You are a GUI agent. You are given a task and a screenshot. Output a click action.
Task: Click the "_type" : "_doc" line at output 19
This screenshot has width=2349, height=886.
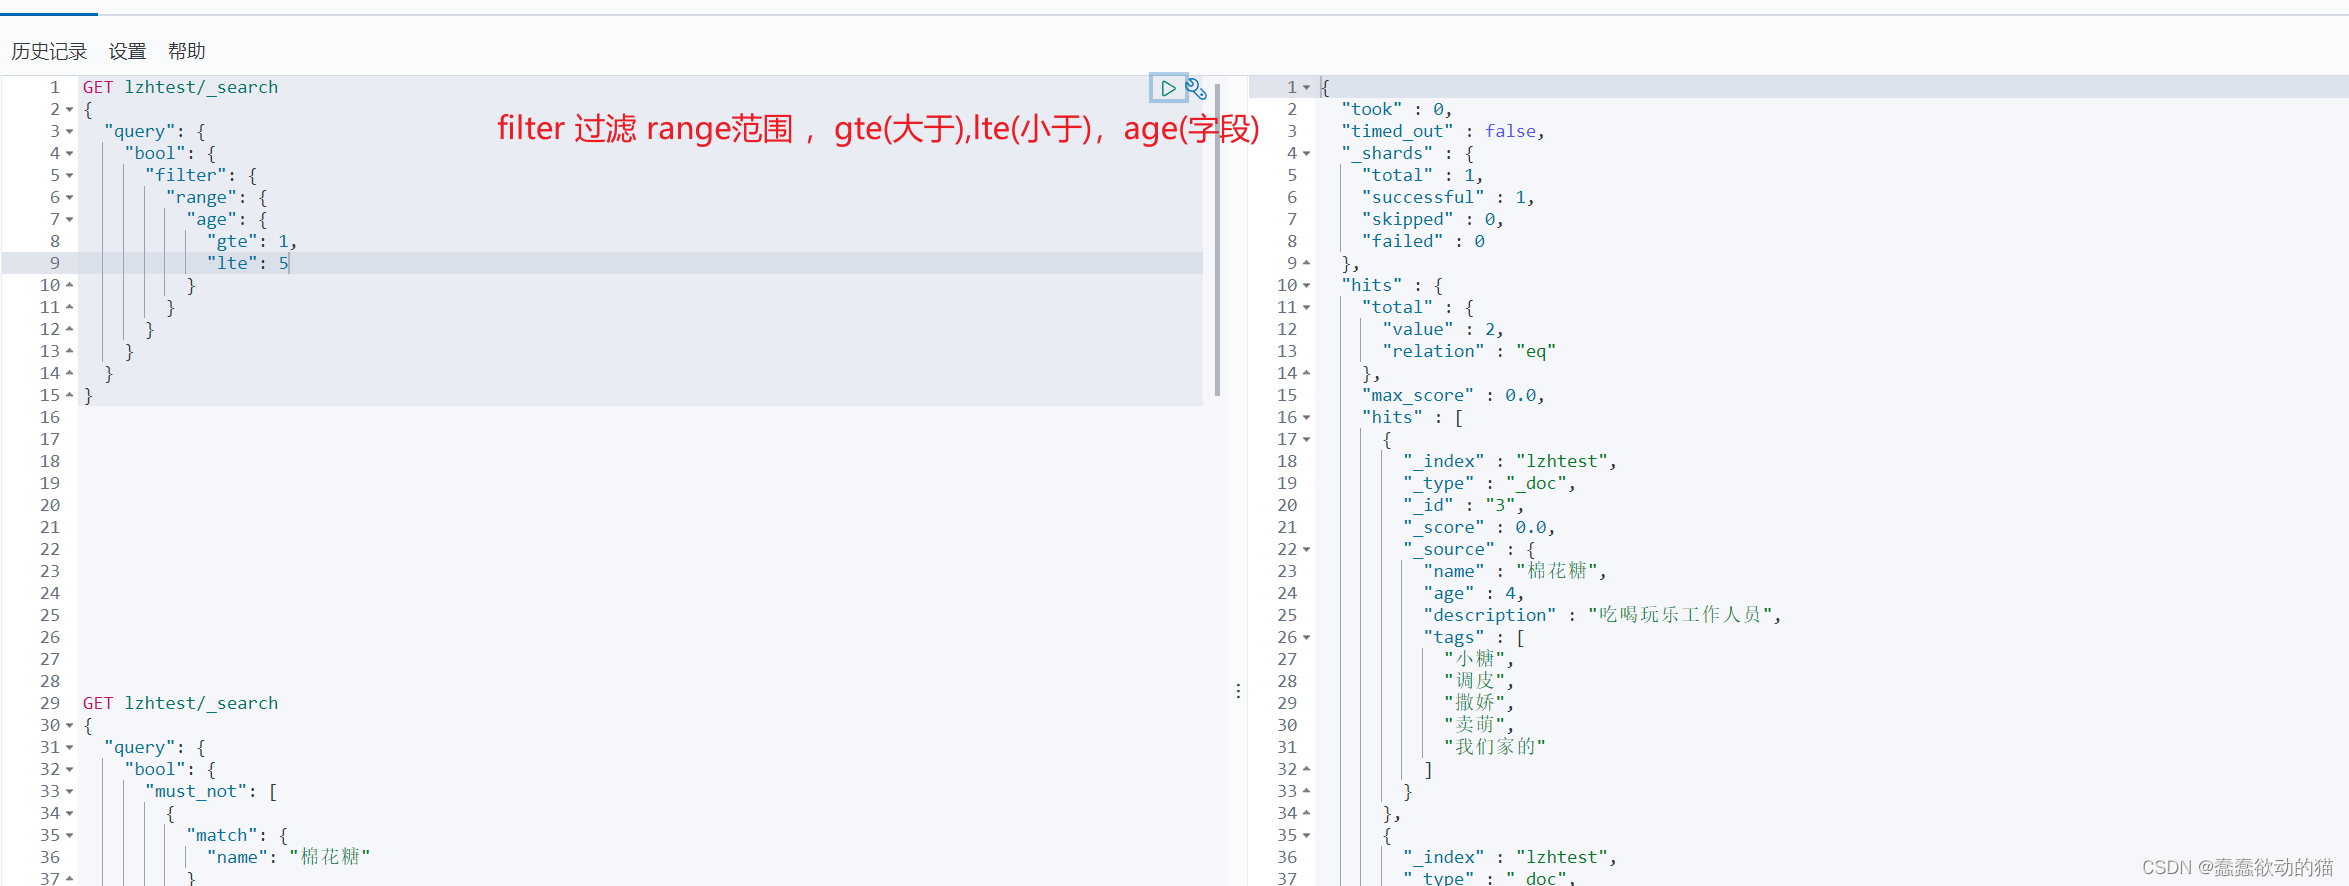pos(1489,483)
